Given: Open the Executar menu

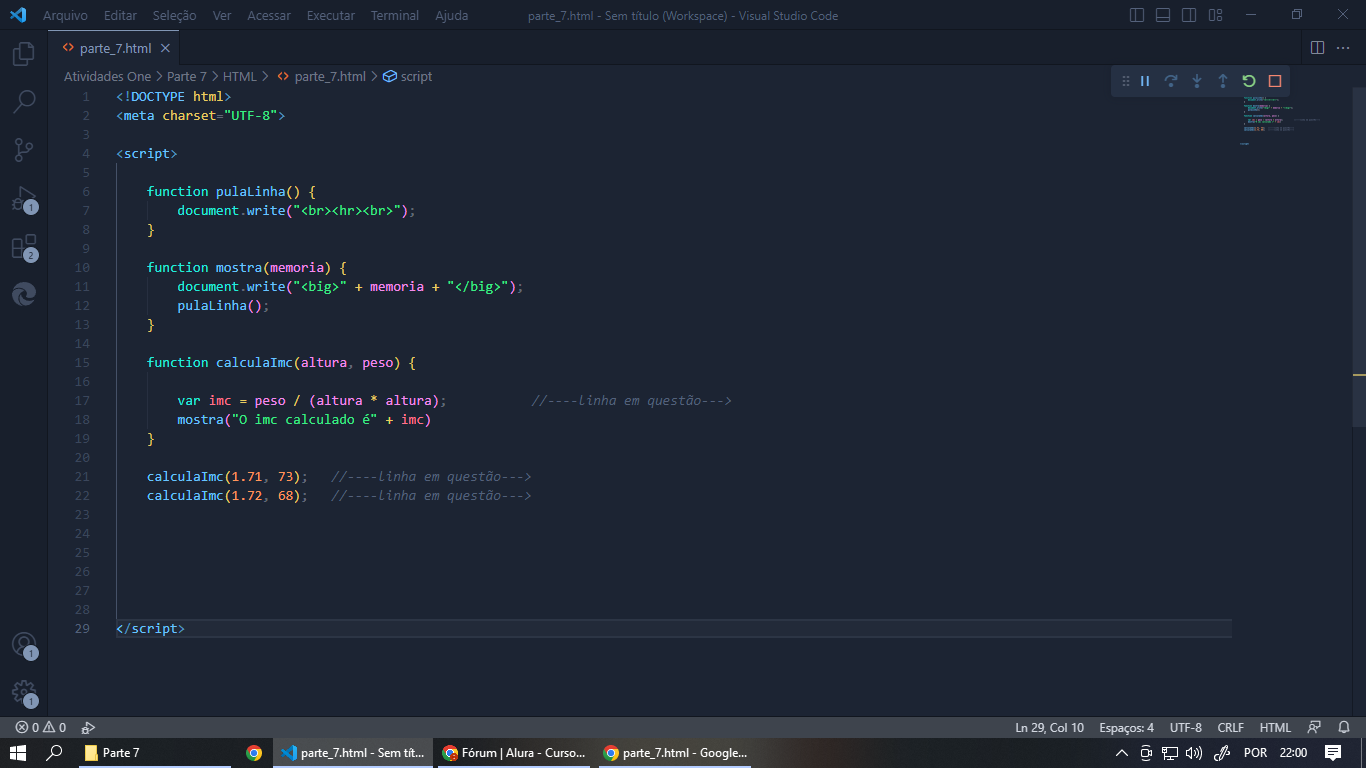Looking at the screenshot, I should coord(331,16).
